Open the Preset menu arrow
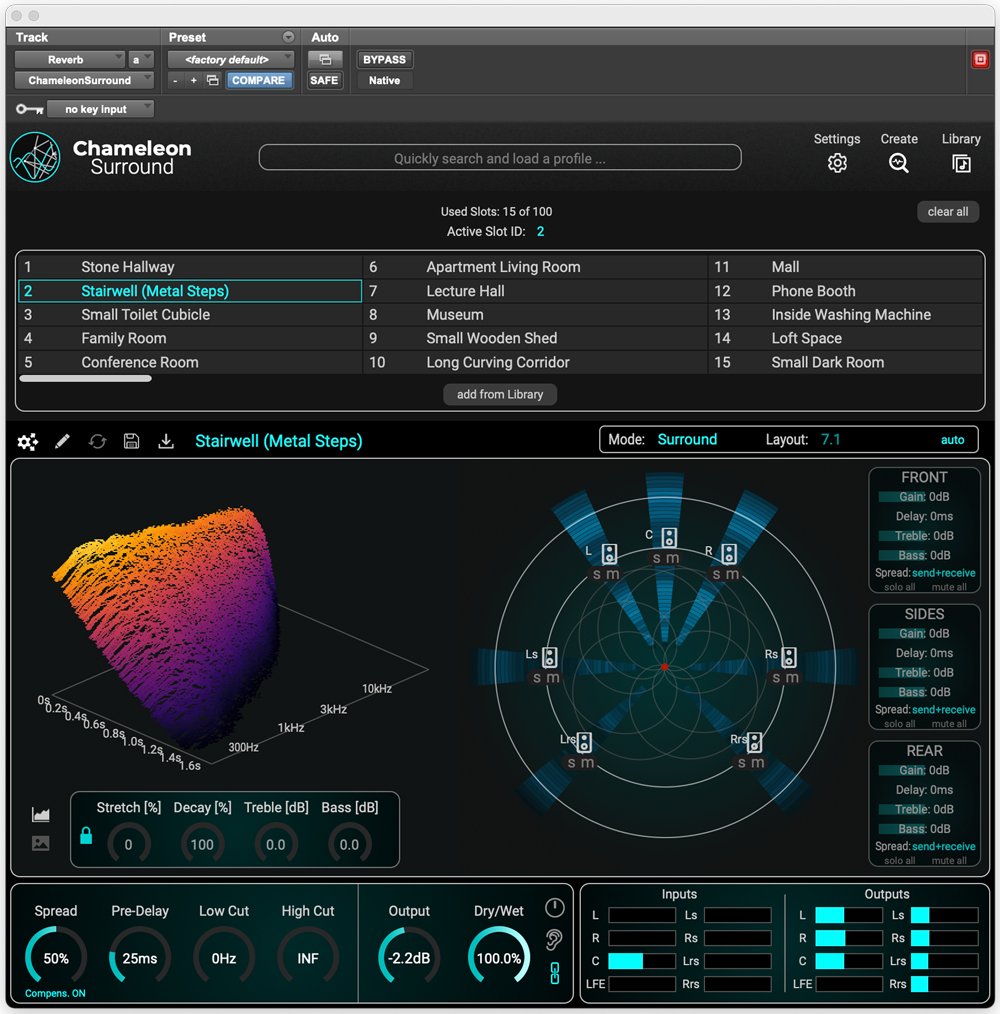Screen dimensions: 1000x1014 [x=288, y=37]
